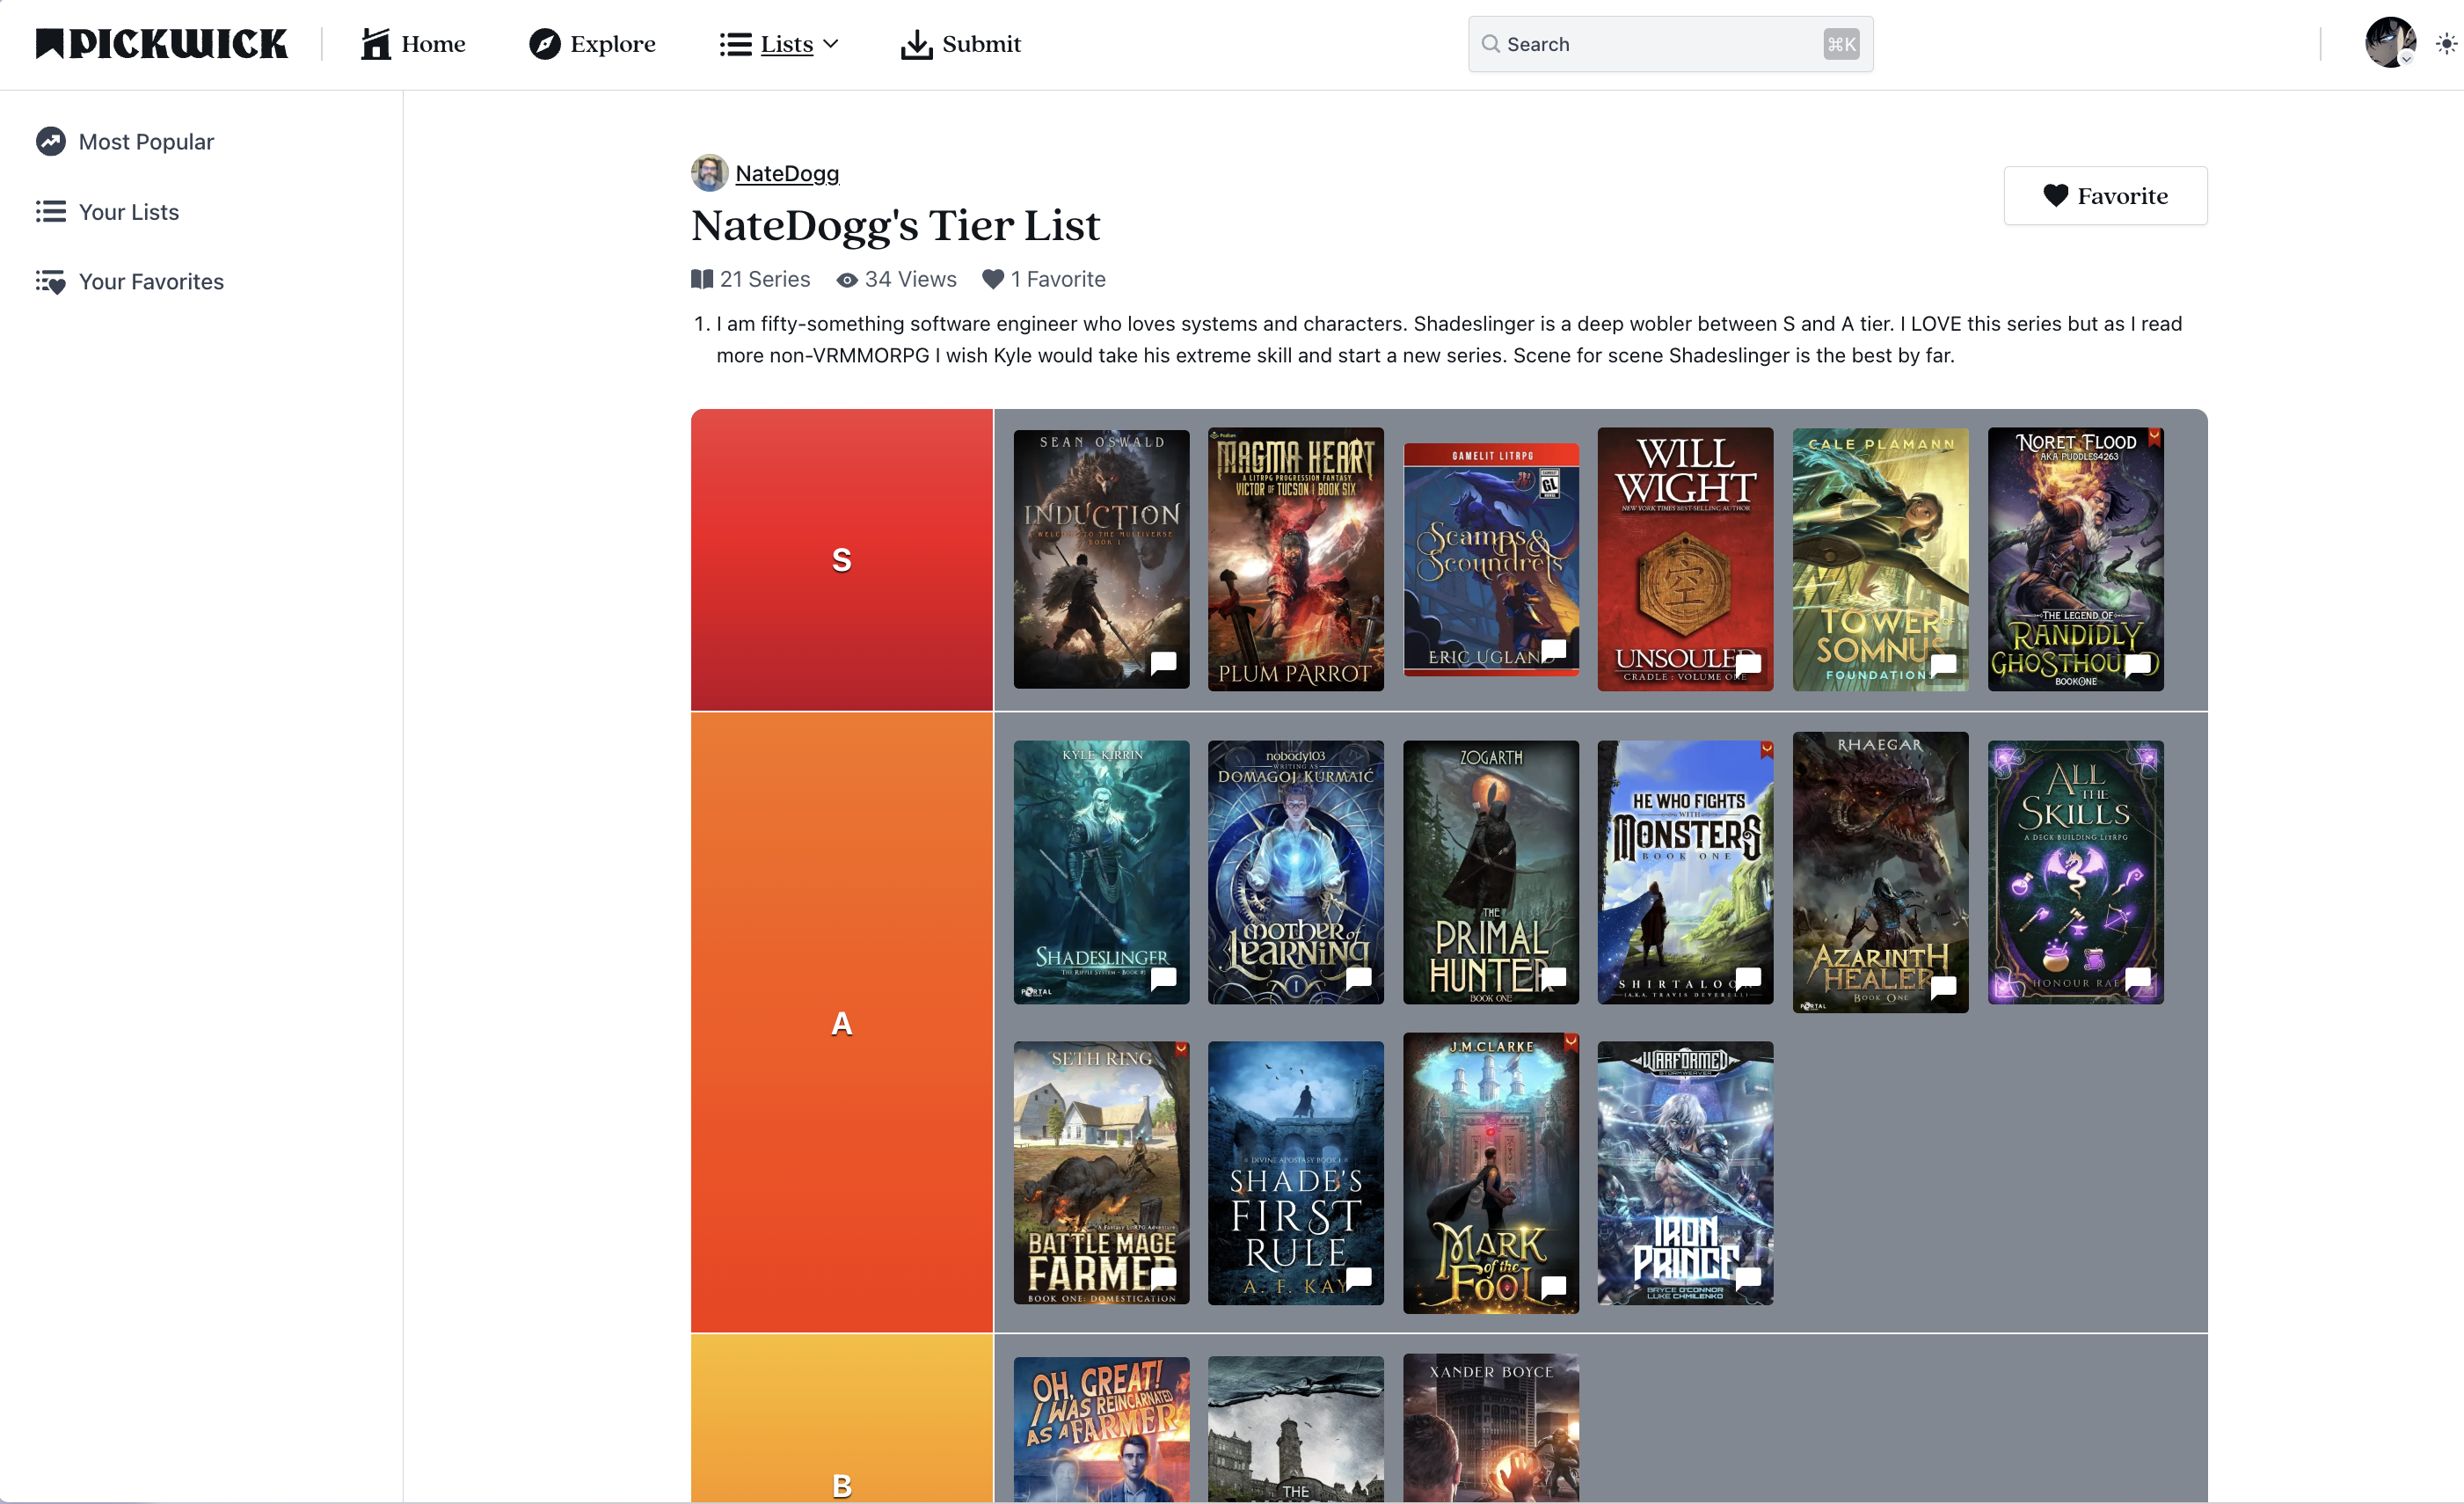Click the 34 Views count
The height and width of the screenshot is (1504, 2464).
click(x=897, y=279)
